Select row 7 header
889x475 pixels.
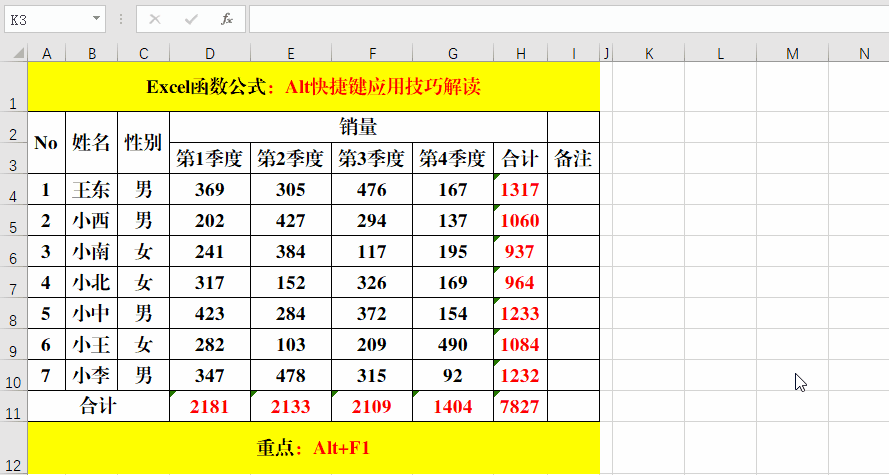pyautogui.click(x=14, y=282)
